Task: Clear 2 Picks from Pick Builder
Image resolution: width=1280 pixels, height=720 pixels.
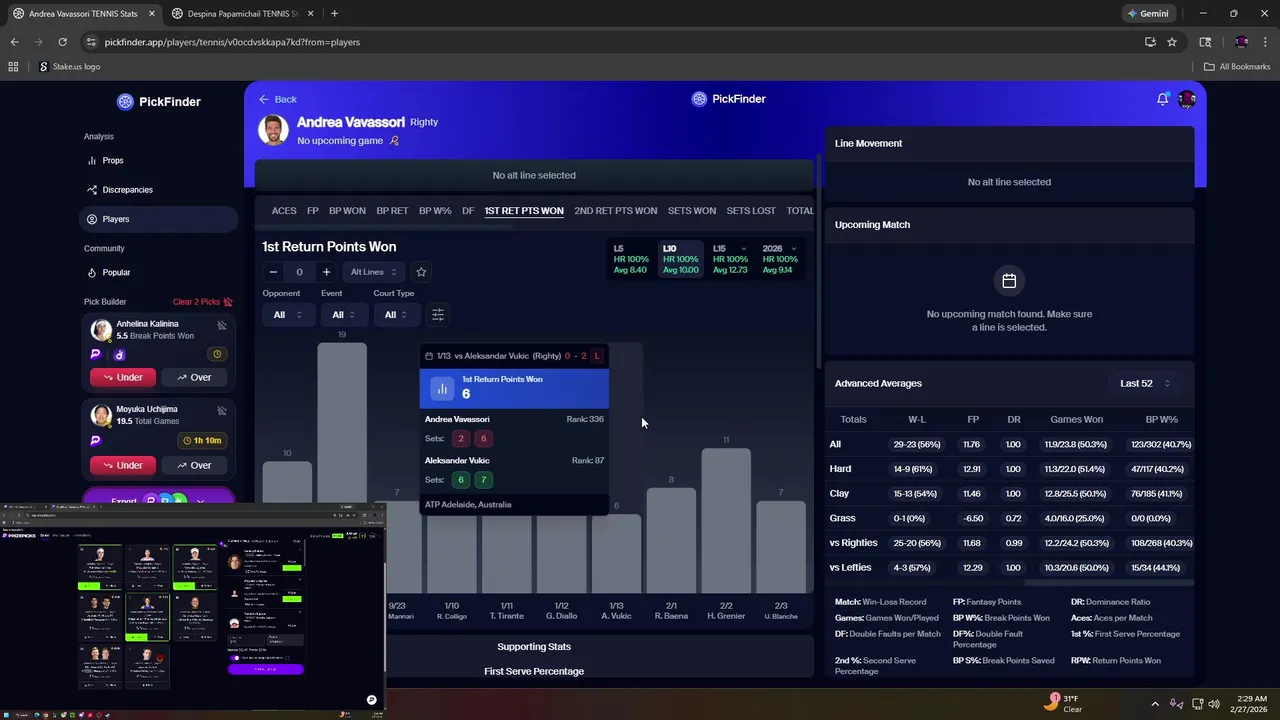Action: [202, 302]
